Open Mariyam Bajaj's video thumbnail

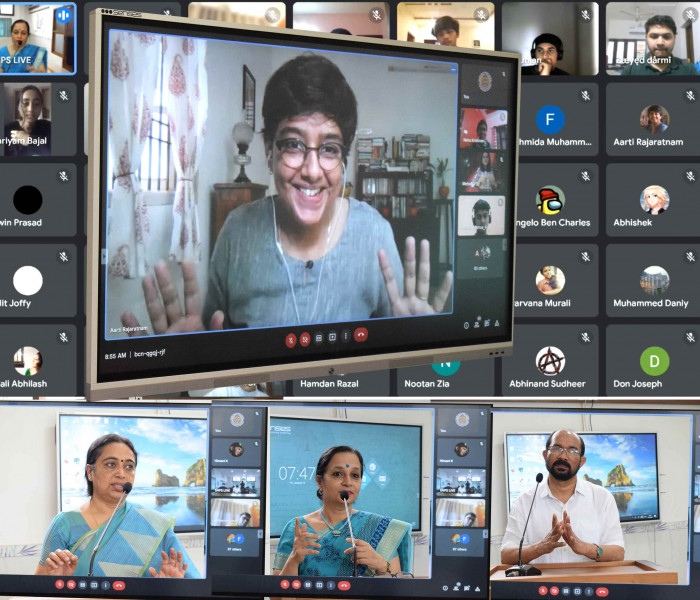(27, 119)
